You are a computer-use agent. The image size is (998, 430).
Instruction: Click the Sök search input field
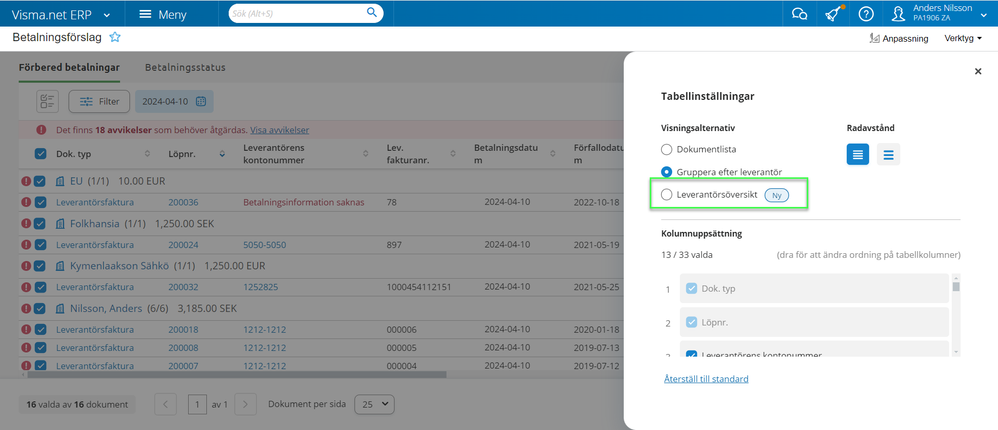[296, 14]
